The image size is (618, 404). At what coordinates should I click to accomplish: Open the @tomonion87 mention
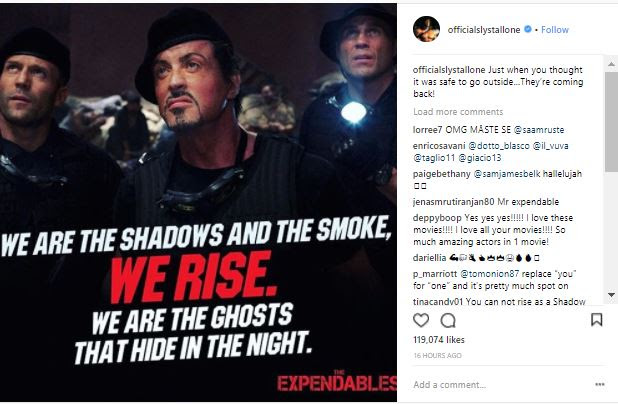pyautogui.click(x=490, y=274)
